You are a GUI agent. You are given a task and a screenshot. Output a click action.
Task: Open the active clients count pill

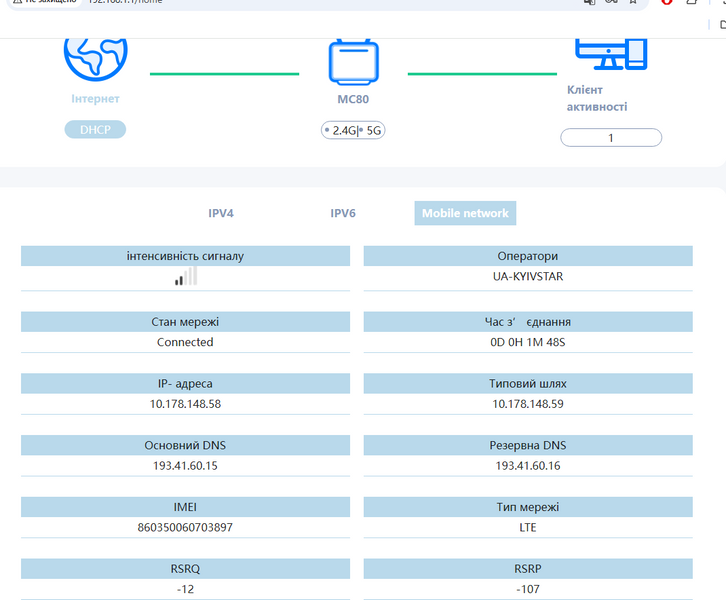coord(611,138)
